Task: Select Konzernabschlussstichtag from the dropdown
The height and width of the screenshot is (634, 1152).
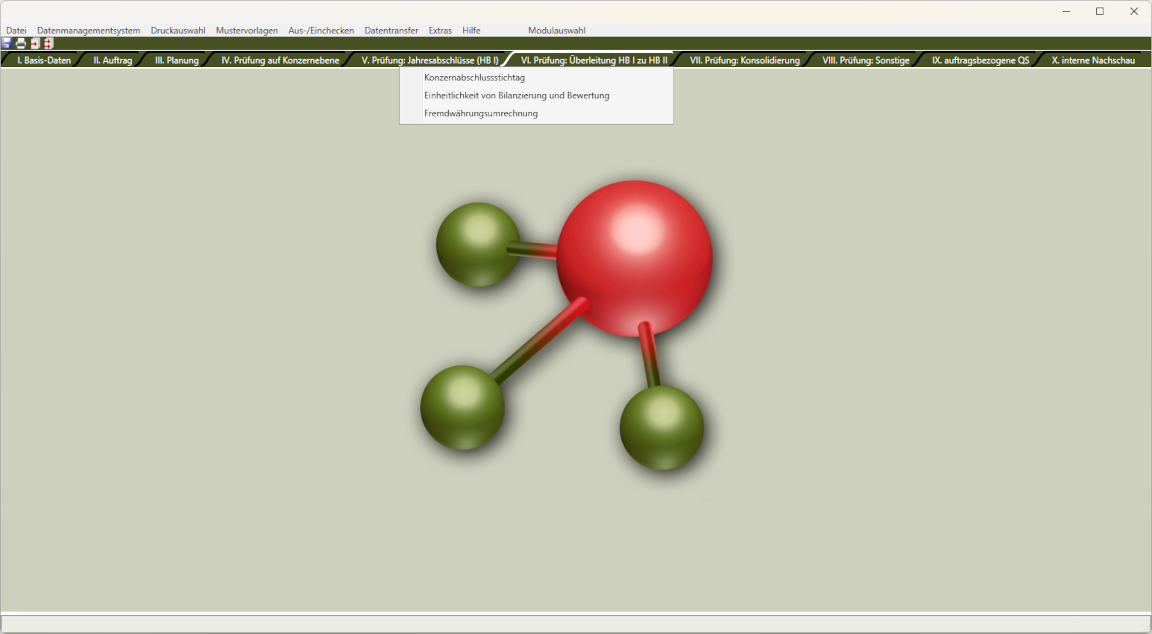Action: [x=474, y=78]
